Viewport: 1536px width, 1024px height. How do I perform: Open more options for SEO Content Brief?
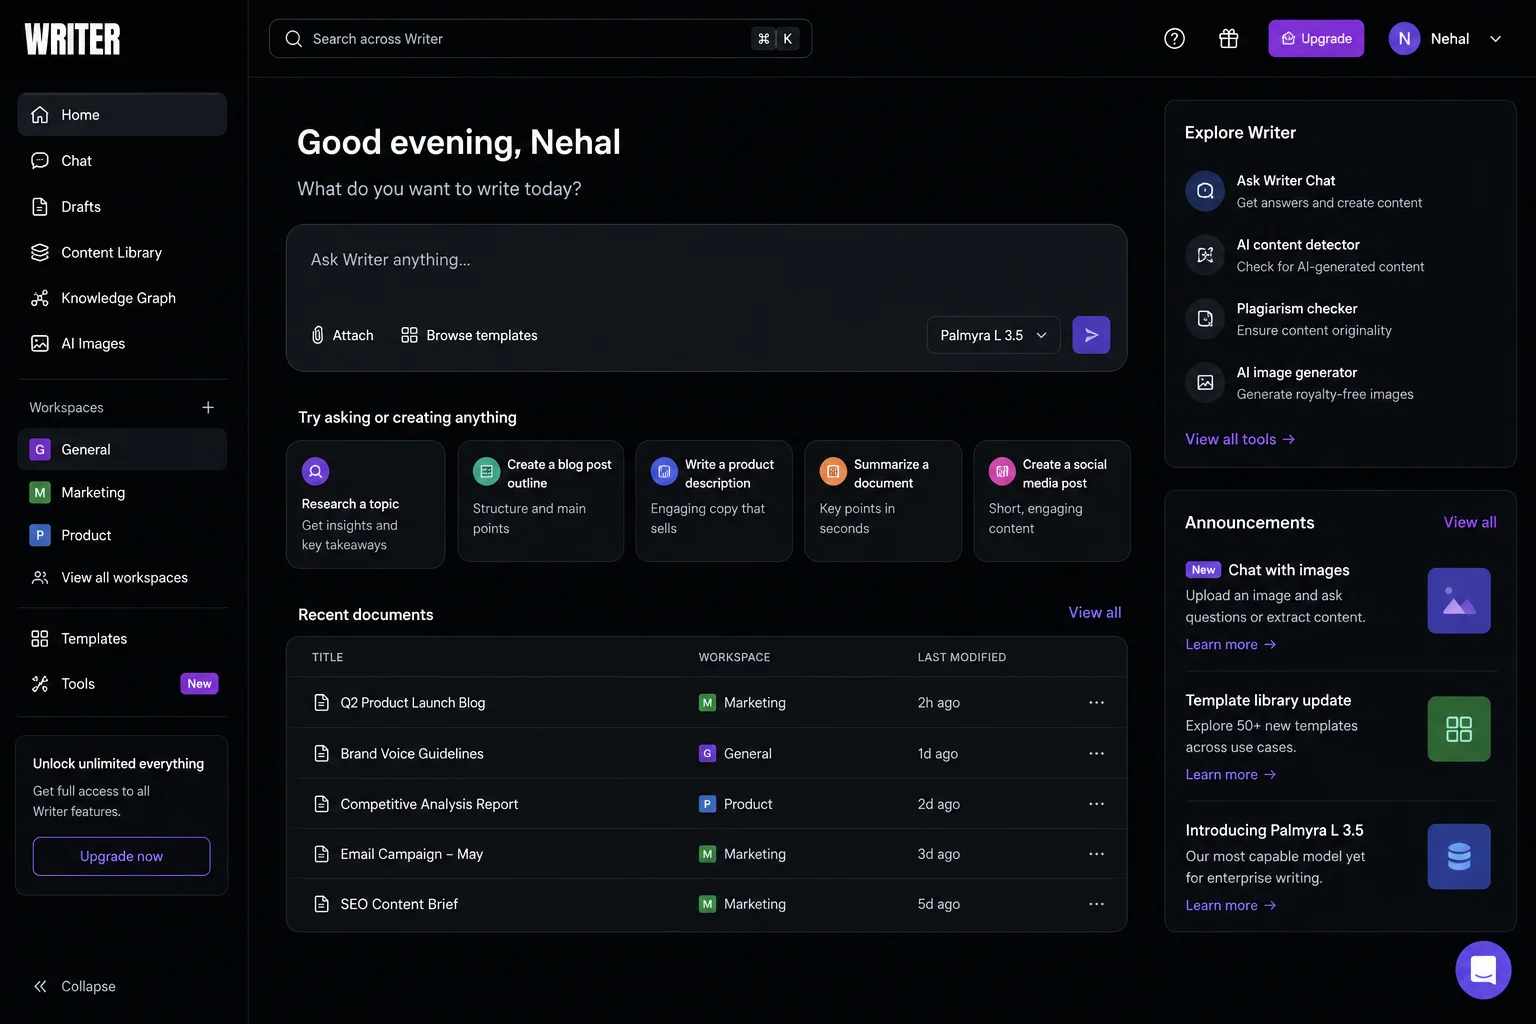[1097, 904]
